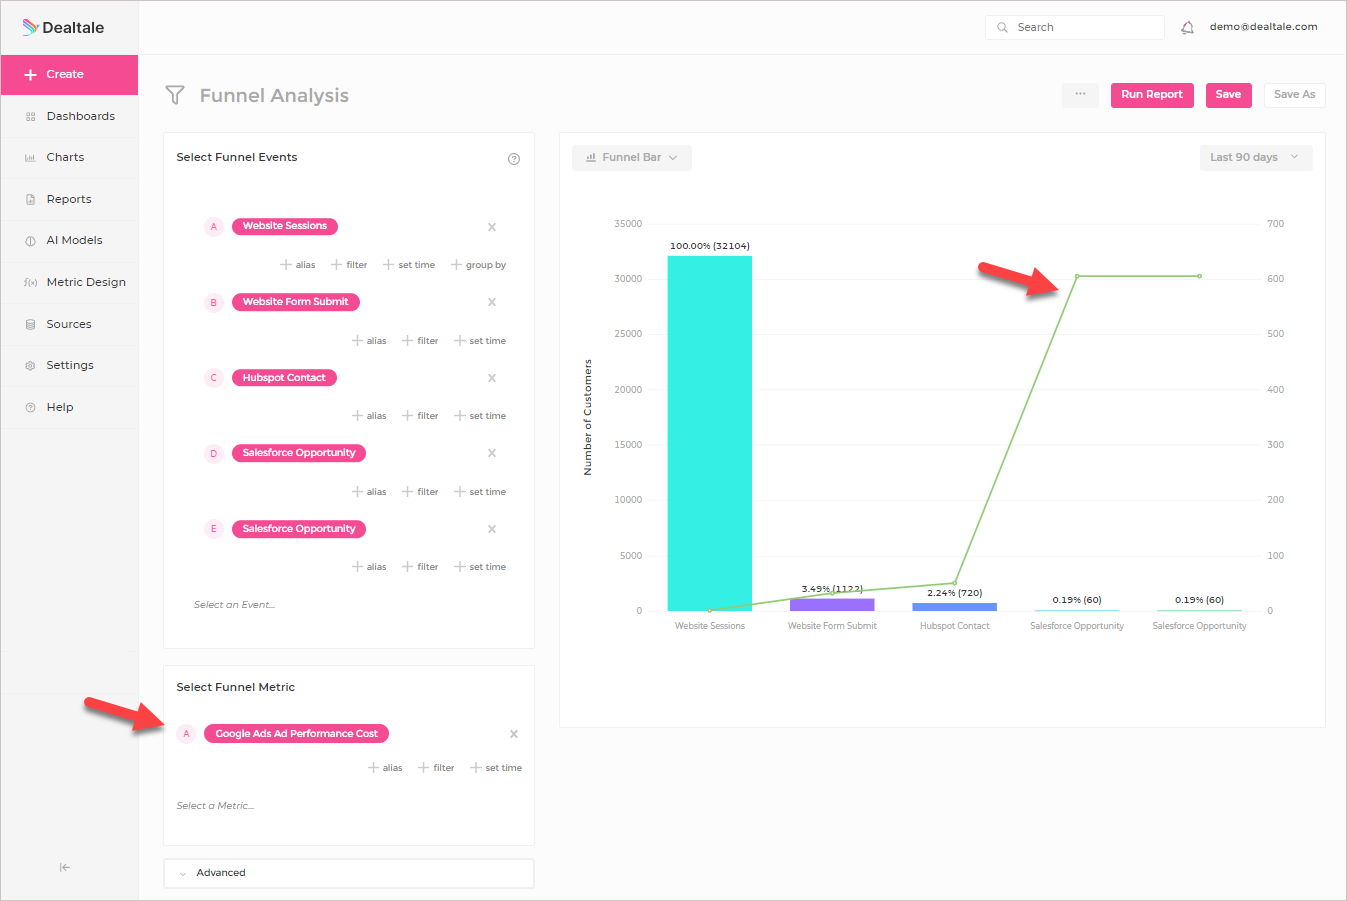Open Metric Design page
The height and width of the screenshot is (901, 1347).
pos(70,282)
